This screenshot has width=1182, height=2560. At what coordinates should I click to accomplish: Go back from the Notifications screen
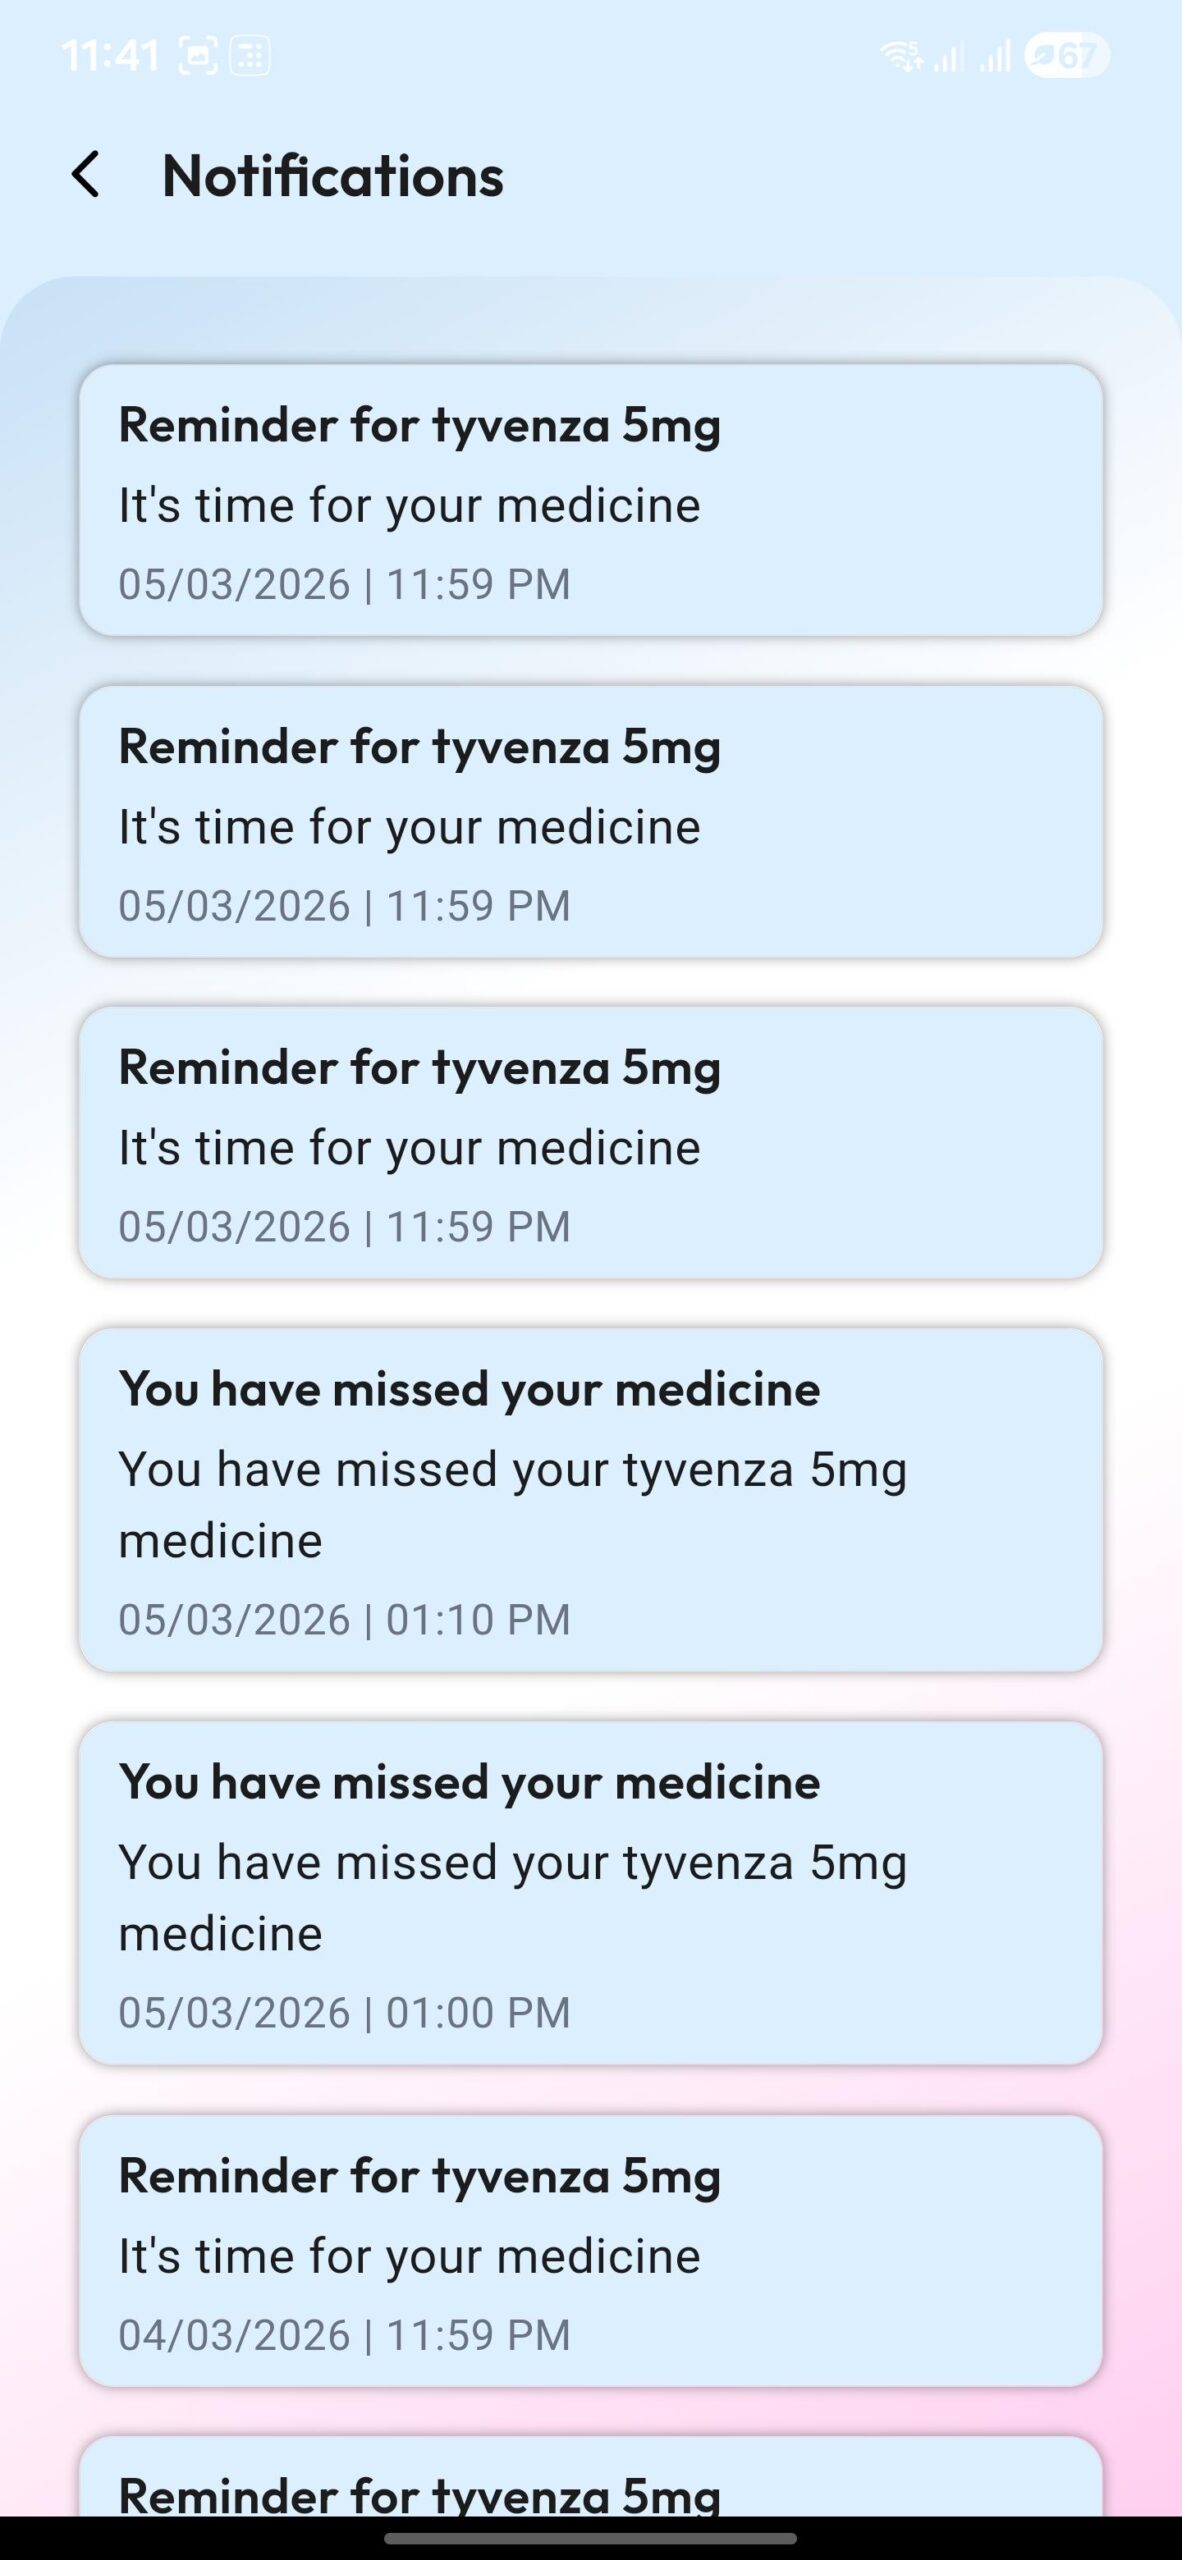(86, 175)
